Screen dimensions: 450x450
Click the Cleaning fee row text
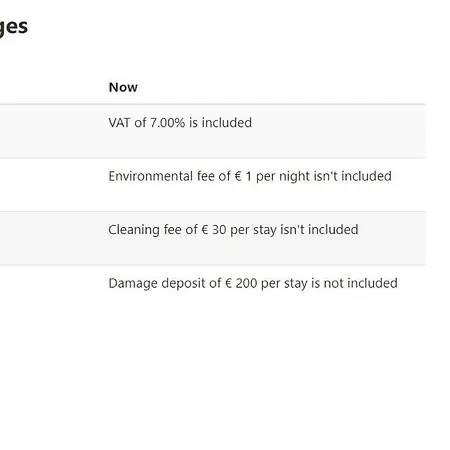(233, 230)
